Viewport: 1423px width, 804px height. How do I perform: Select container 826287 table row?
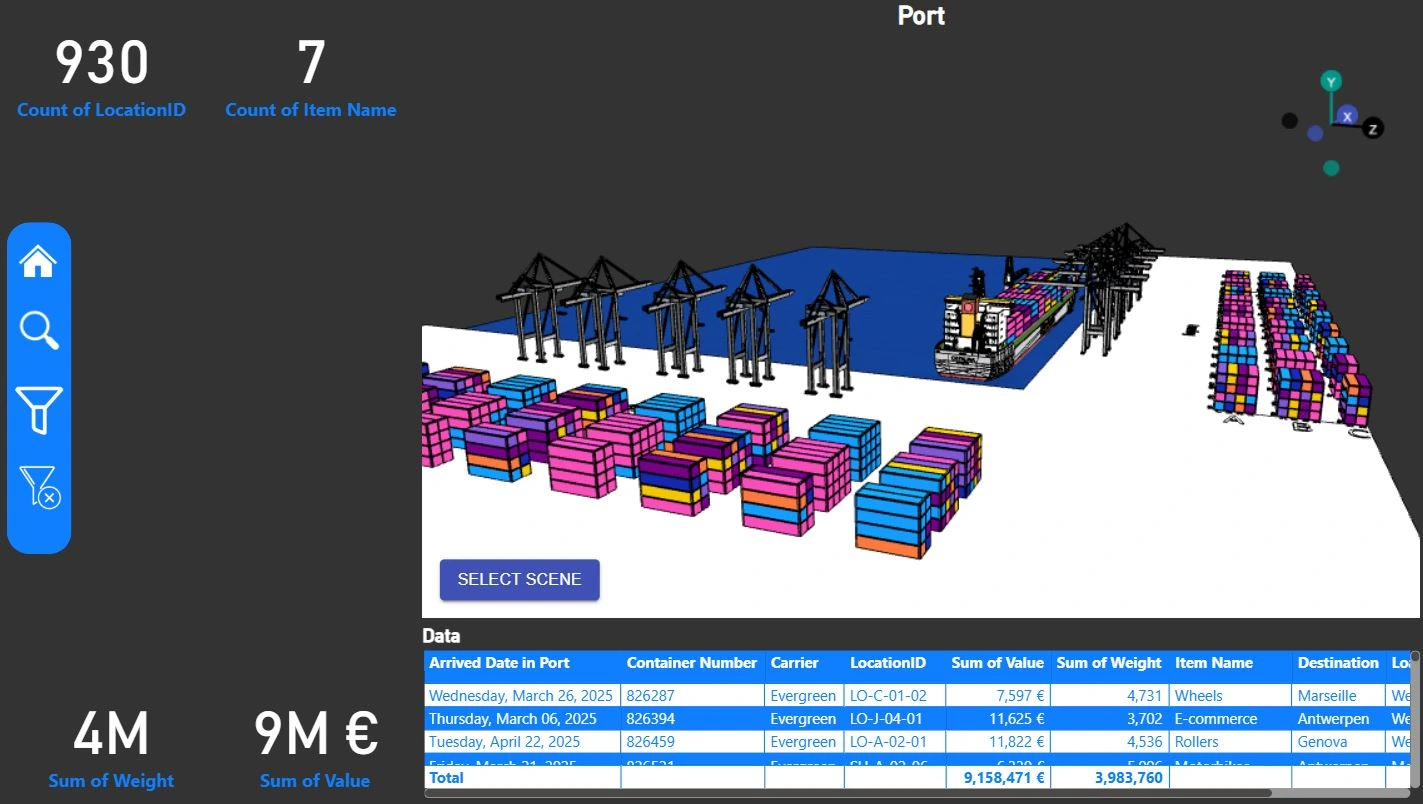pos(690,695)
